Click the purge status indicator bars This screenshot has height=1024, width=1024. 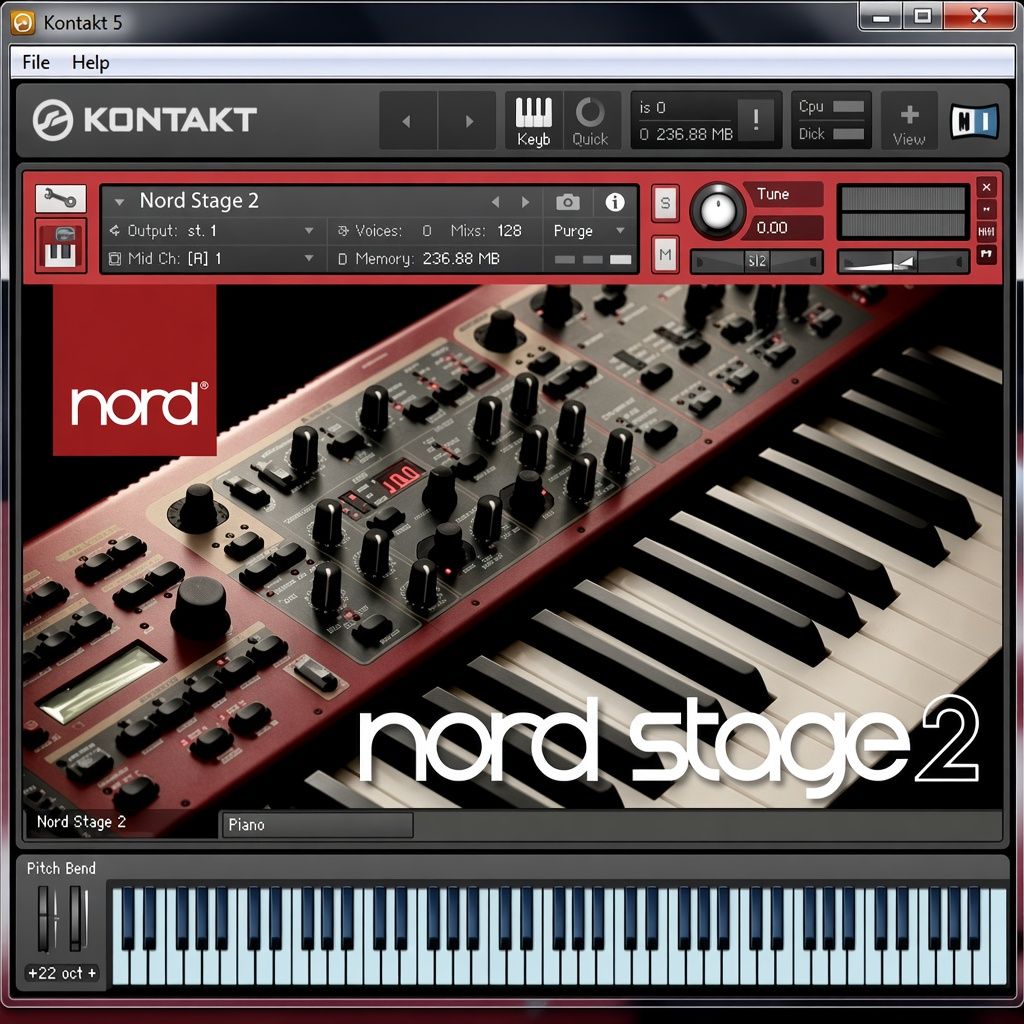(593, 259)
